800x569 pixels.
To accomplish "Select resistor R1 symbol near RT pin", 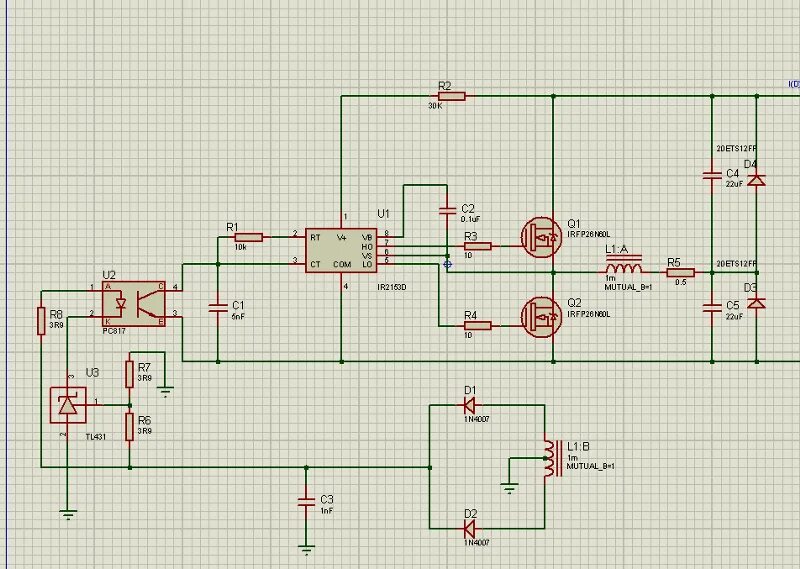I will click(x=249, y=237).
